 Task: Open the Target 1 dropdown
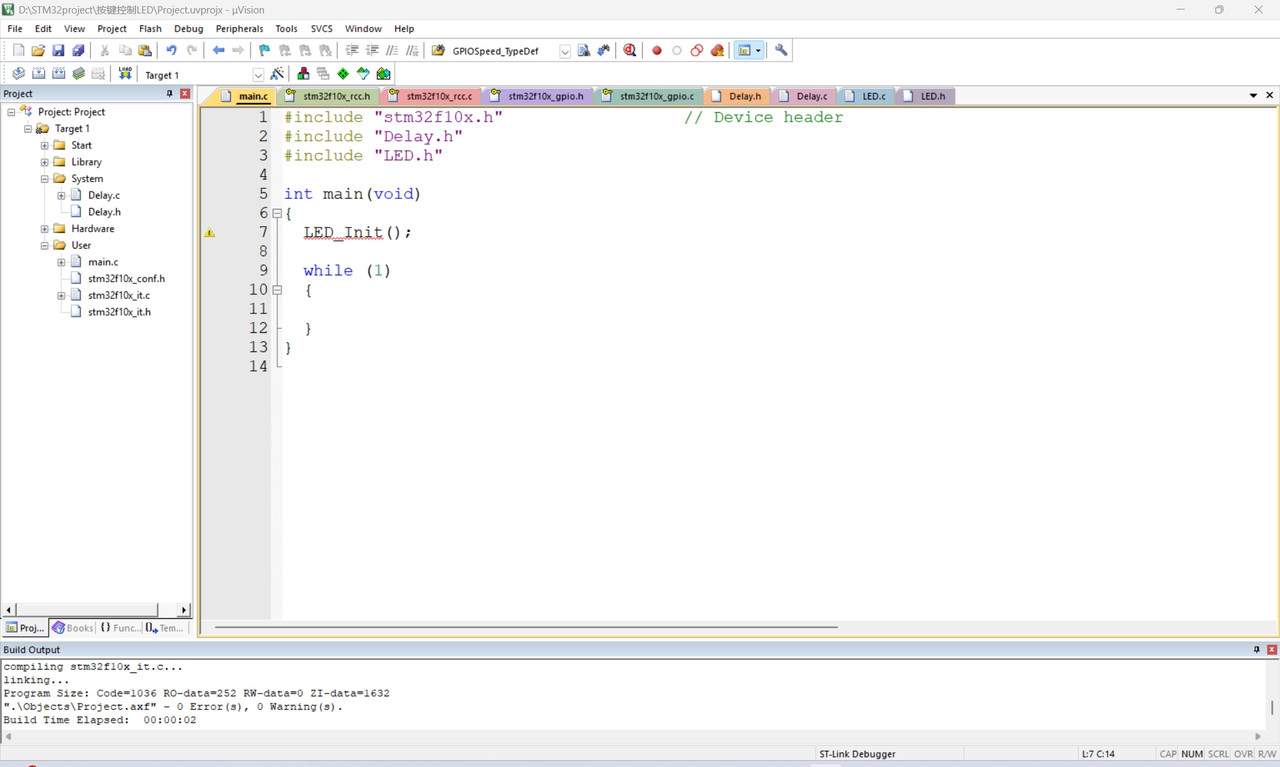[258, 75]
